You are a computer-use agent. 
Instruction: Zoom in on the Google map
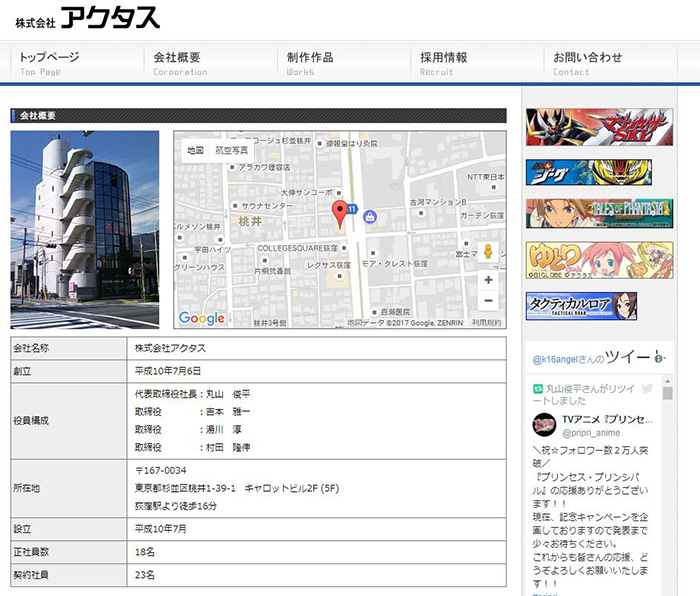click(x=488, y=280)
